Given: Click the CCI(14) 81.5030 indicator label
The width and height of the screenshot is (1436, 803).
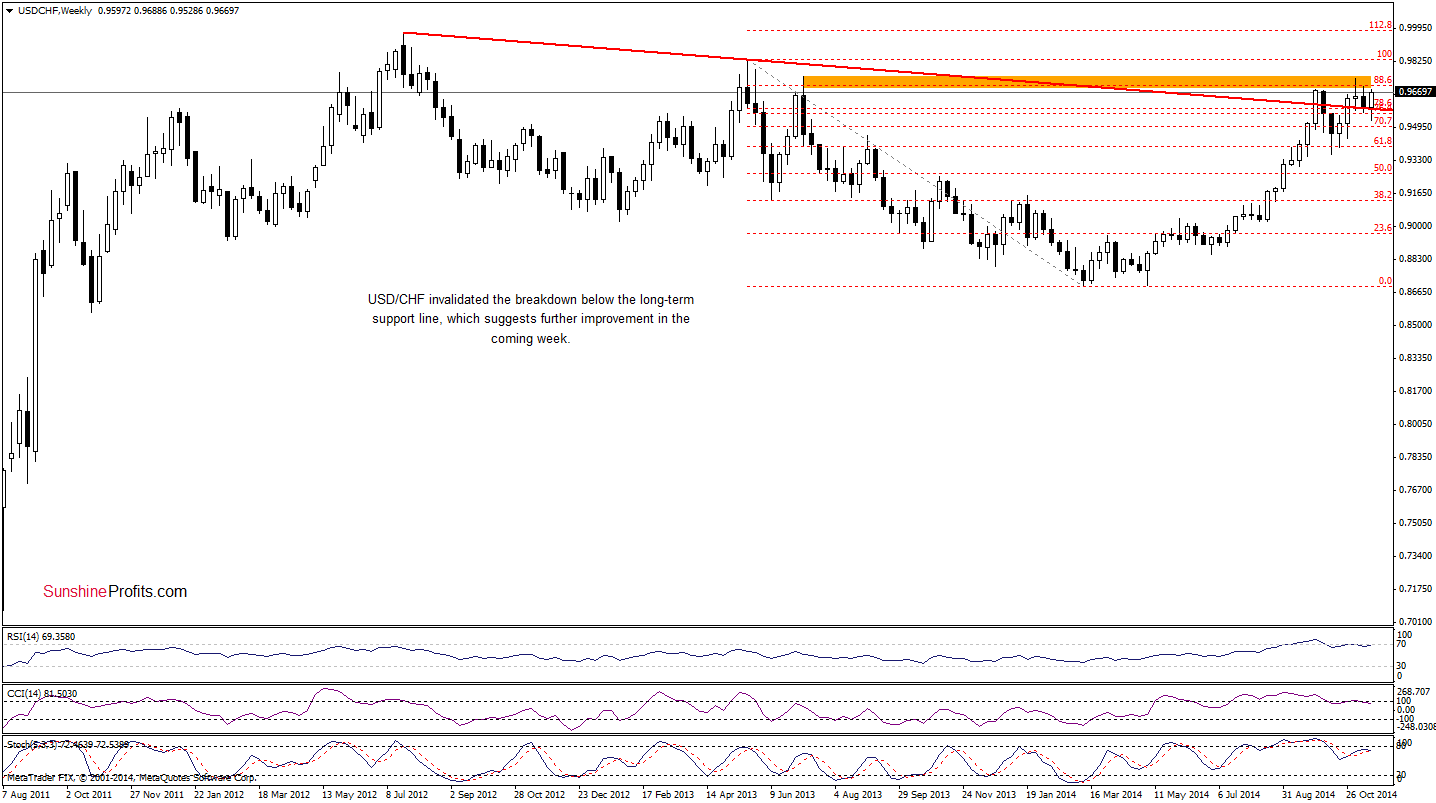Looking at the screenshot, I should point(43,693).
